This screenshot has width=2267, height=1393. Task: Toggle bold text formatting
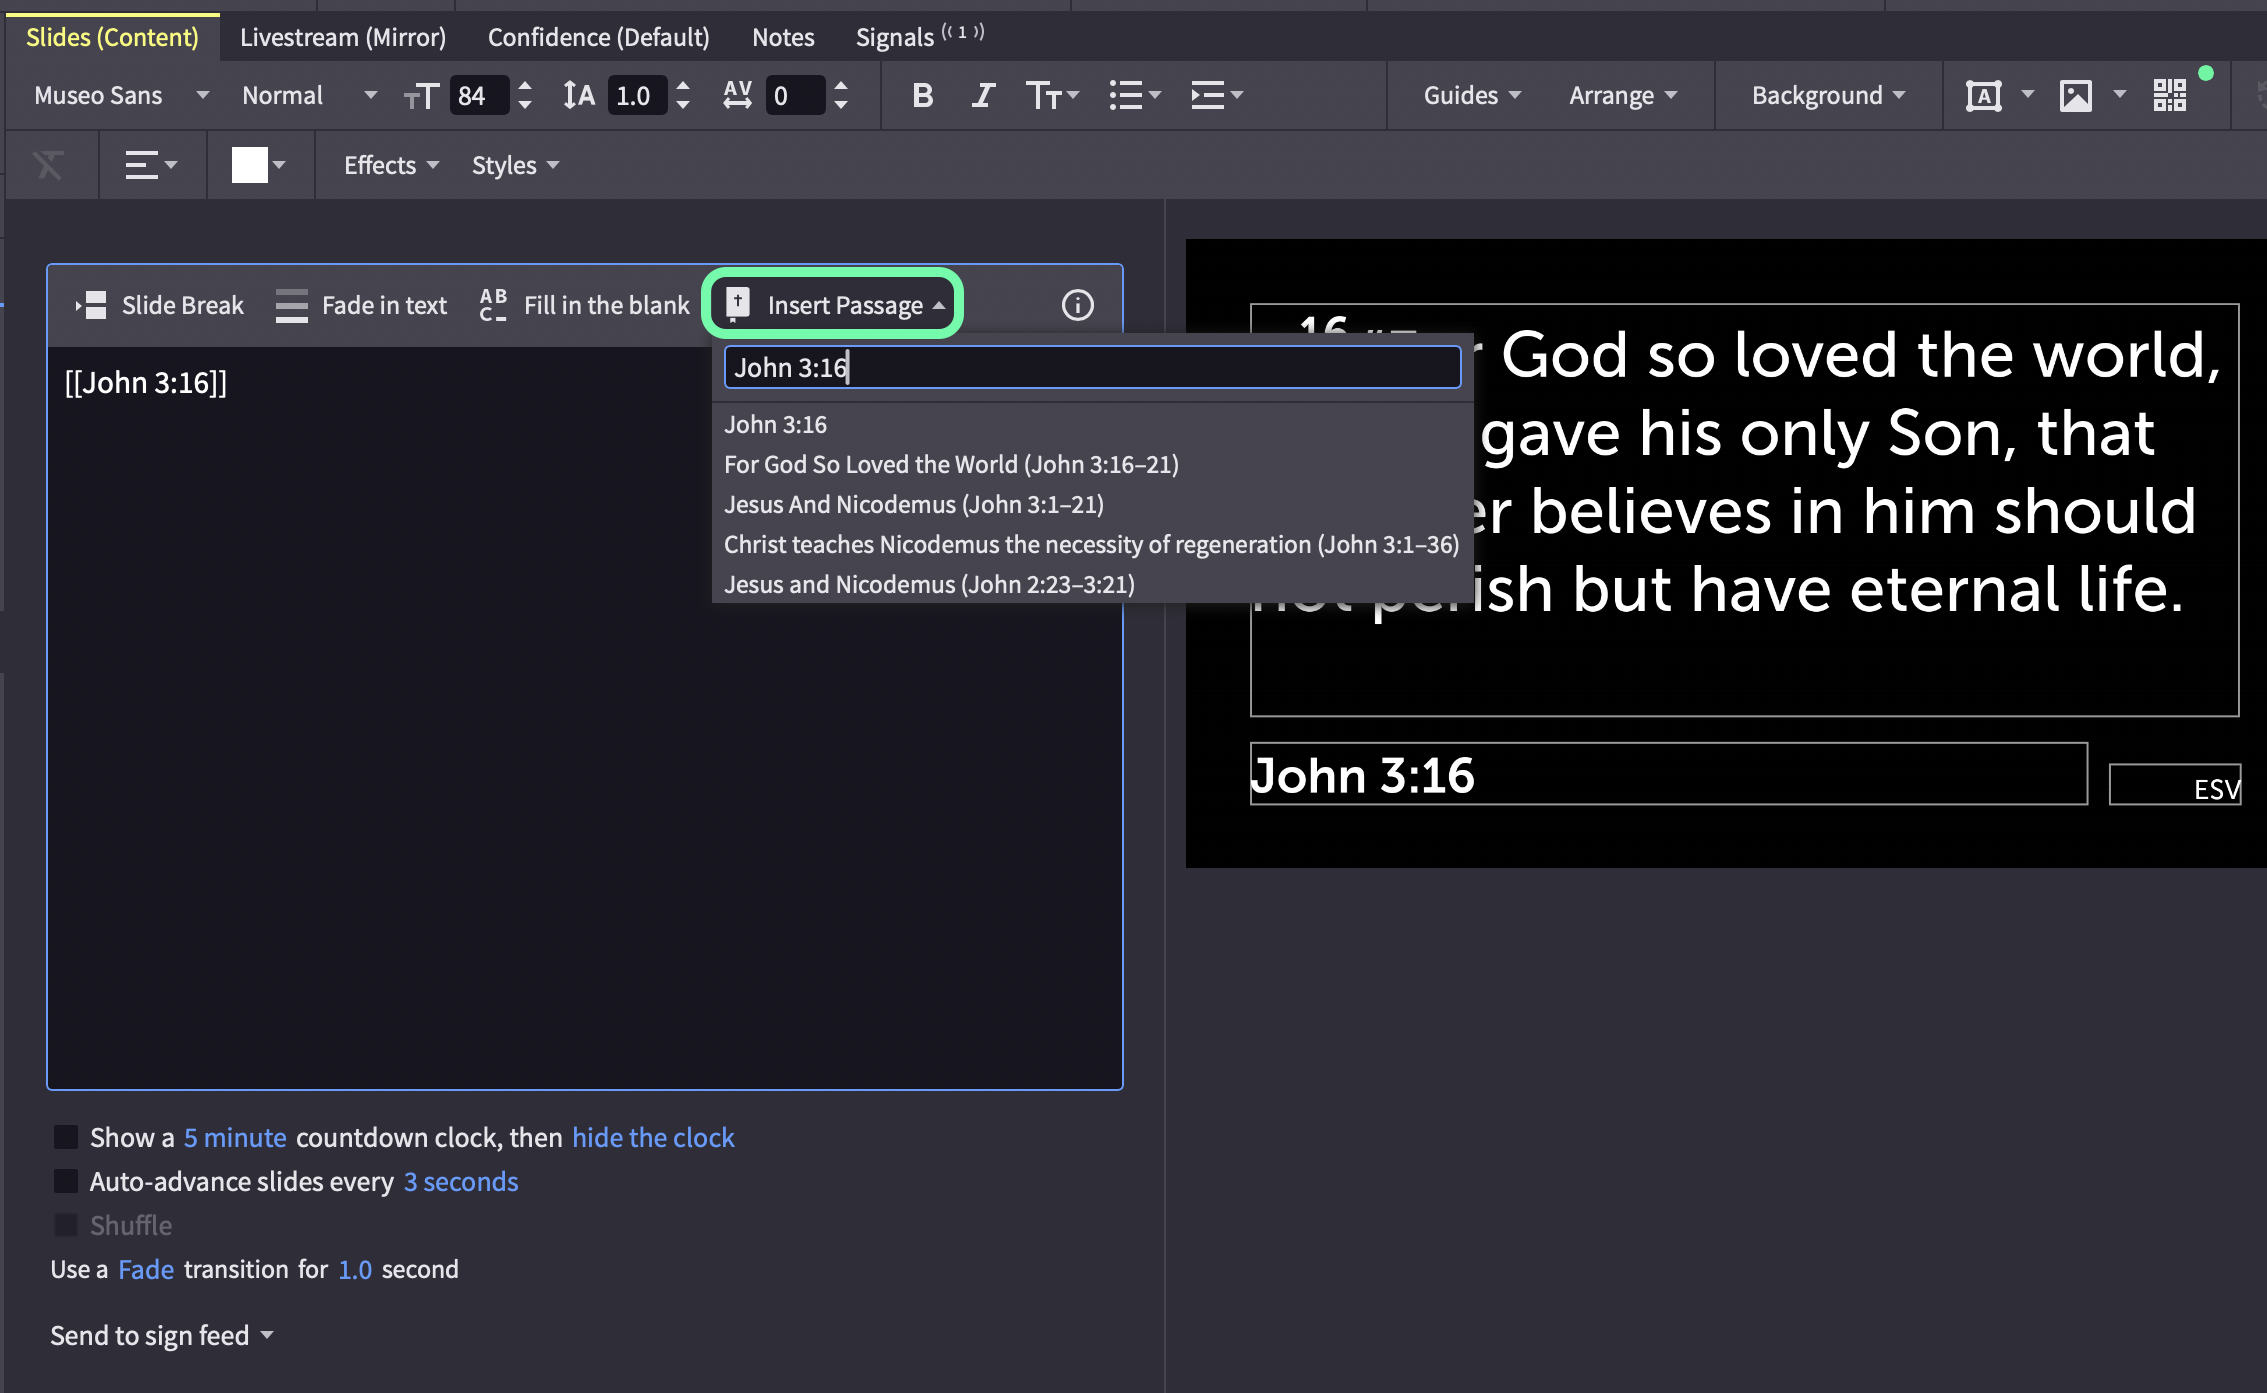(922, 95)
